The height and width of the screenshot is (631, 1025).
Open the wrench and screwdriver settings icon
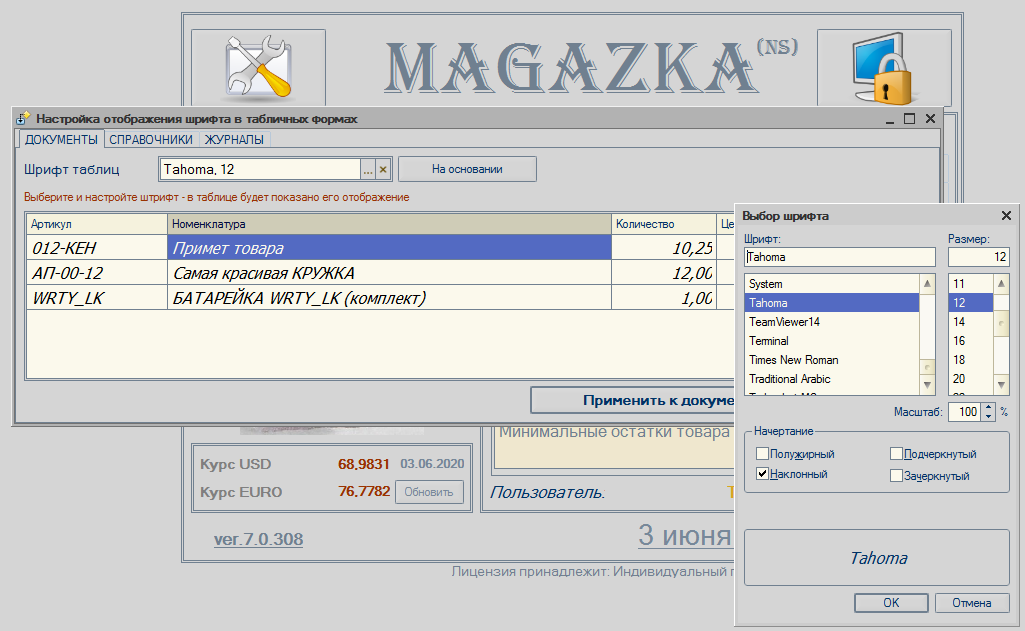point(258,67)
